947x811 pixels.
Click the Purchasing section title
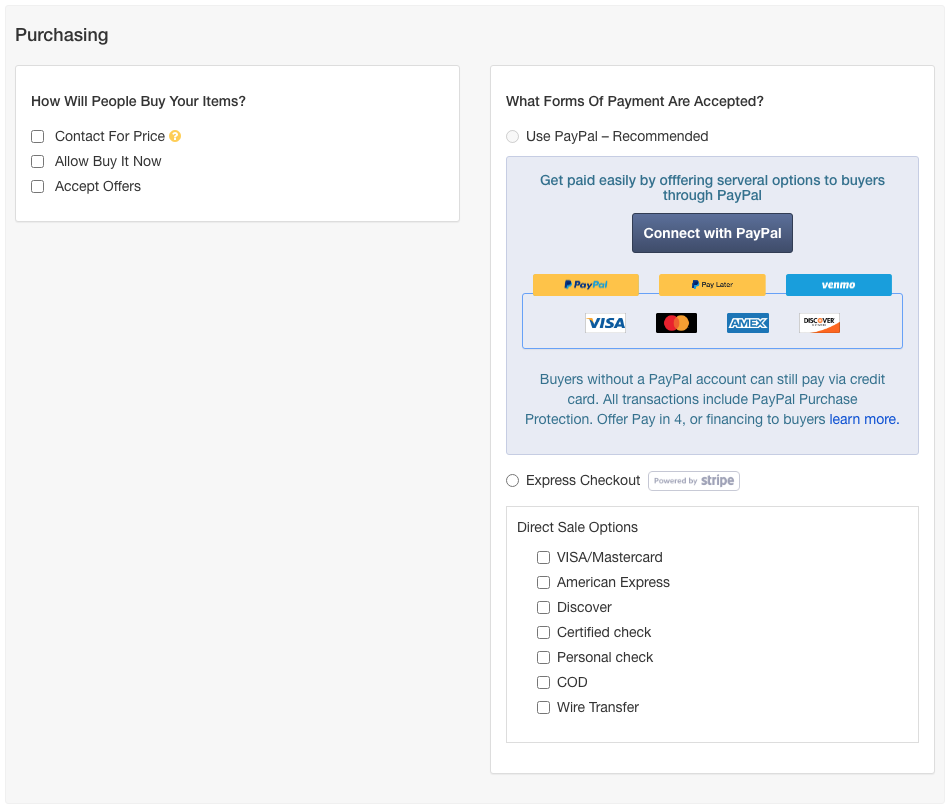(62, 35)
